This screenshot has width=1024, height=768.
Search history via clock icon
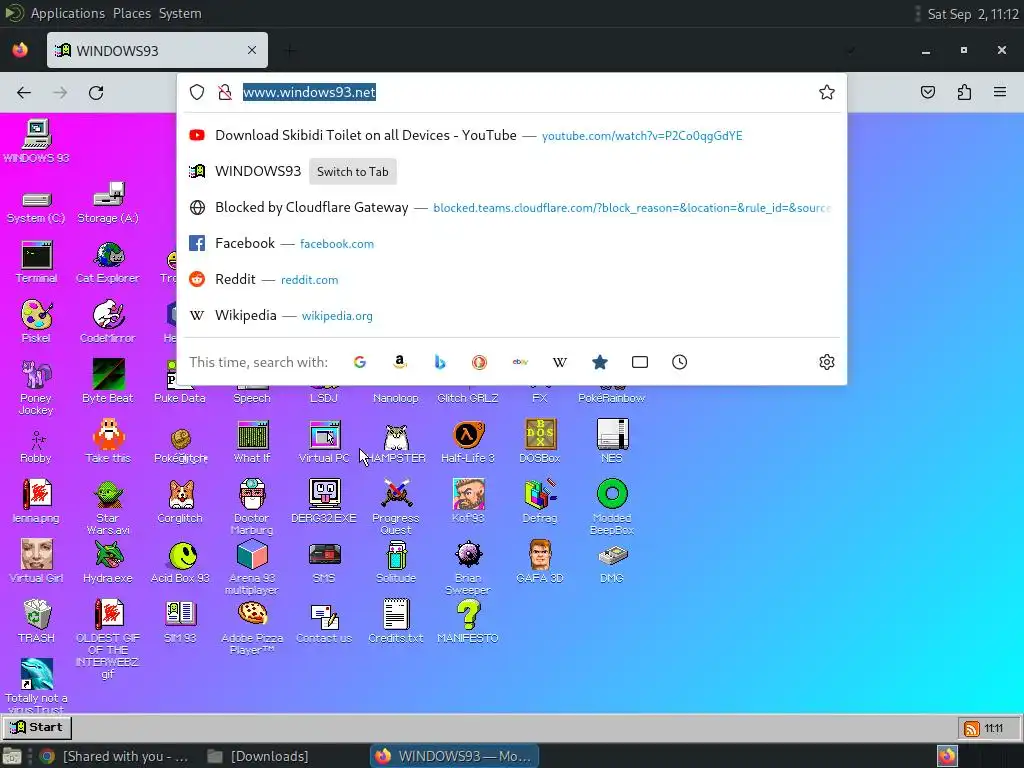click(x=679, y=362)
